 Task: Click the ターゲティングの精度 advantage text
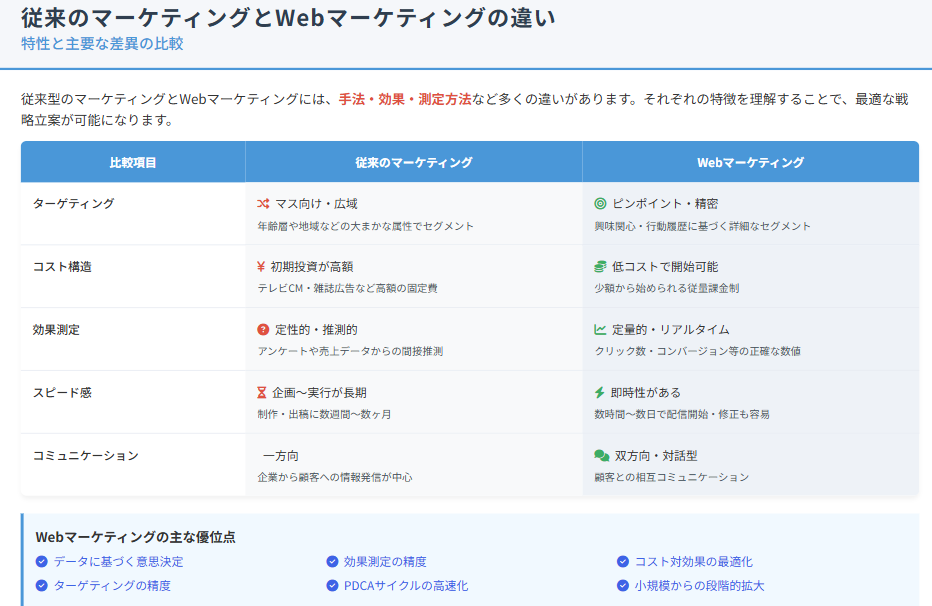[112, 586]
